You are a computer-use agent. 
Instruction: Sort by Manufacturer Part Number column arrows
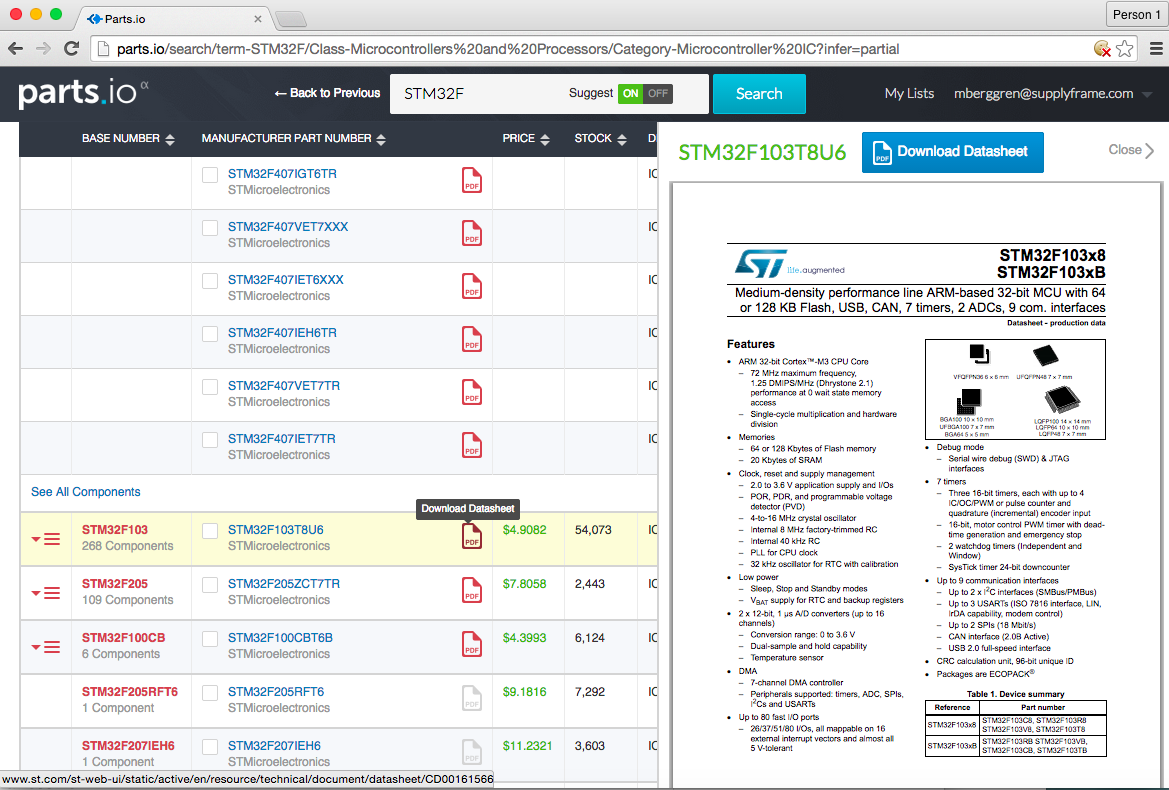[x=381, y=139]
